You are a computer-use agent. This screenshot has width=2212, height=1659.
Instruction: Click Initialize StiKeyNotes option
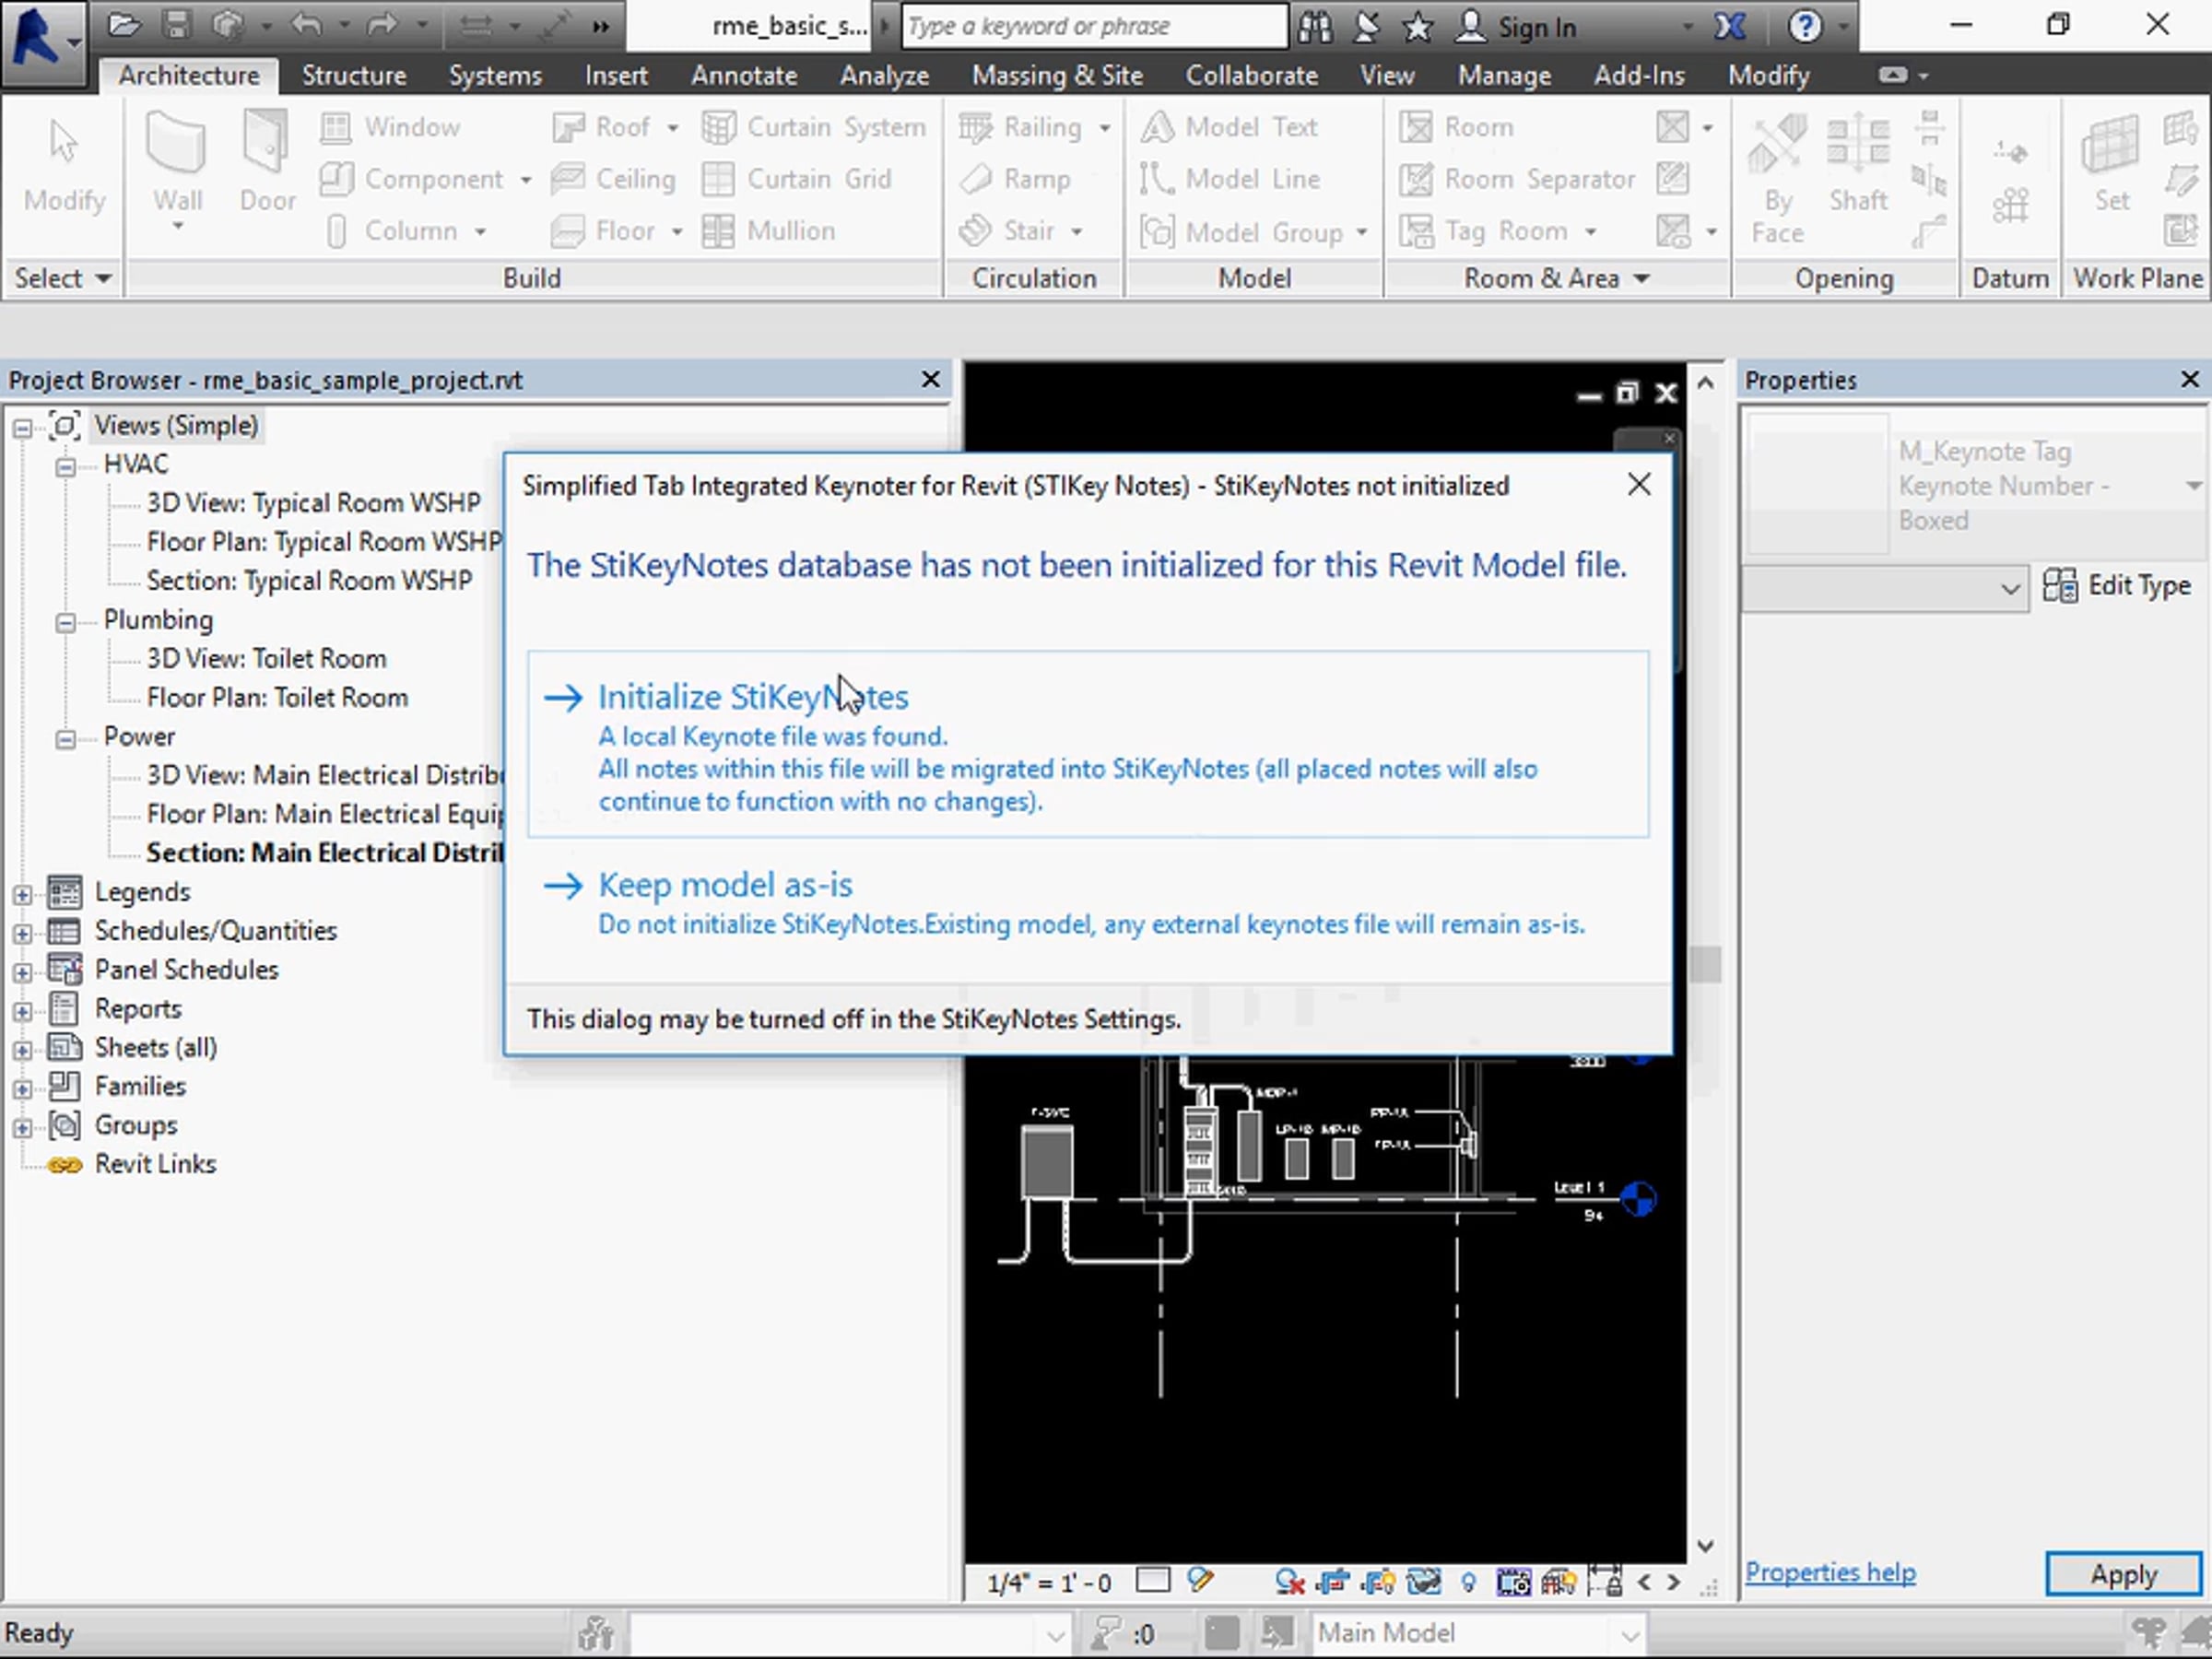[1088, 744]
